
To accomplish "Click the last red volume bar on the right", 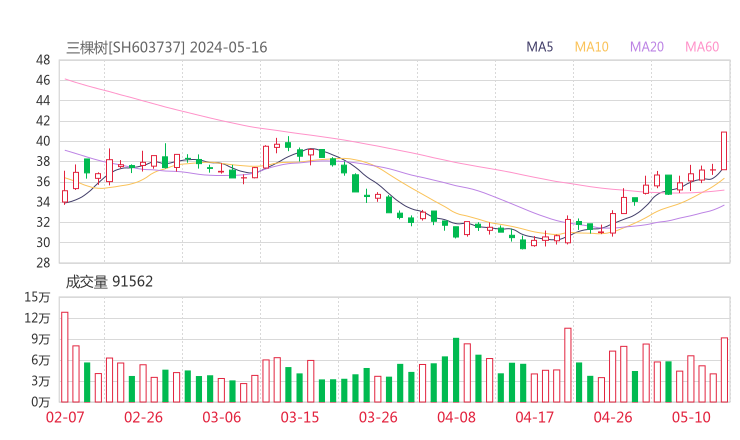I will point(724,370).
